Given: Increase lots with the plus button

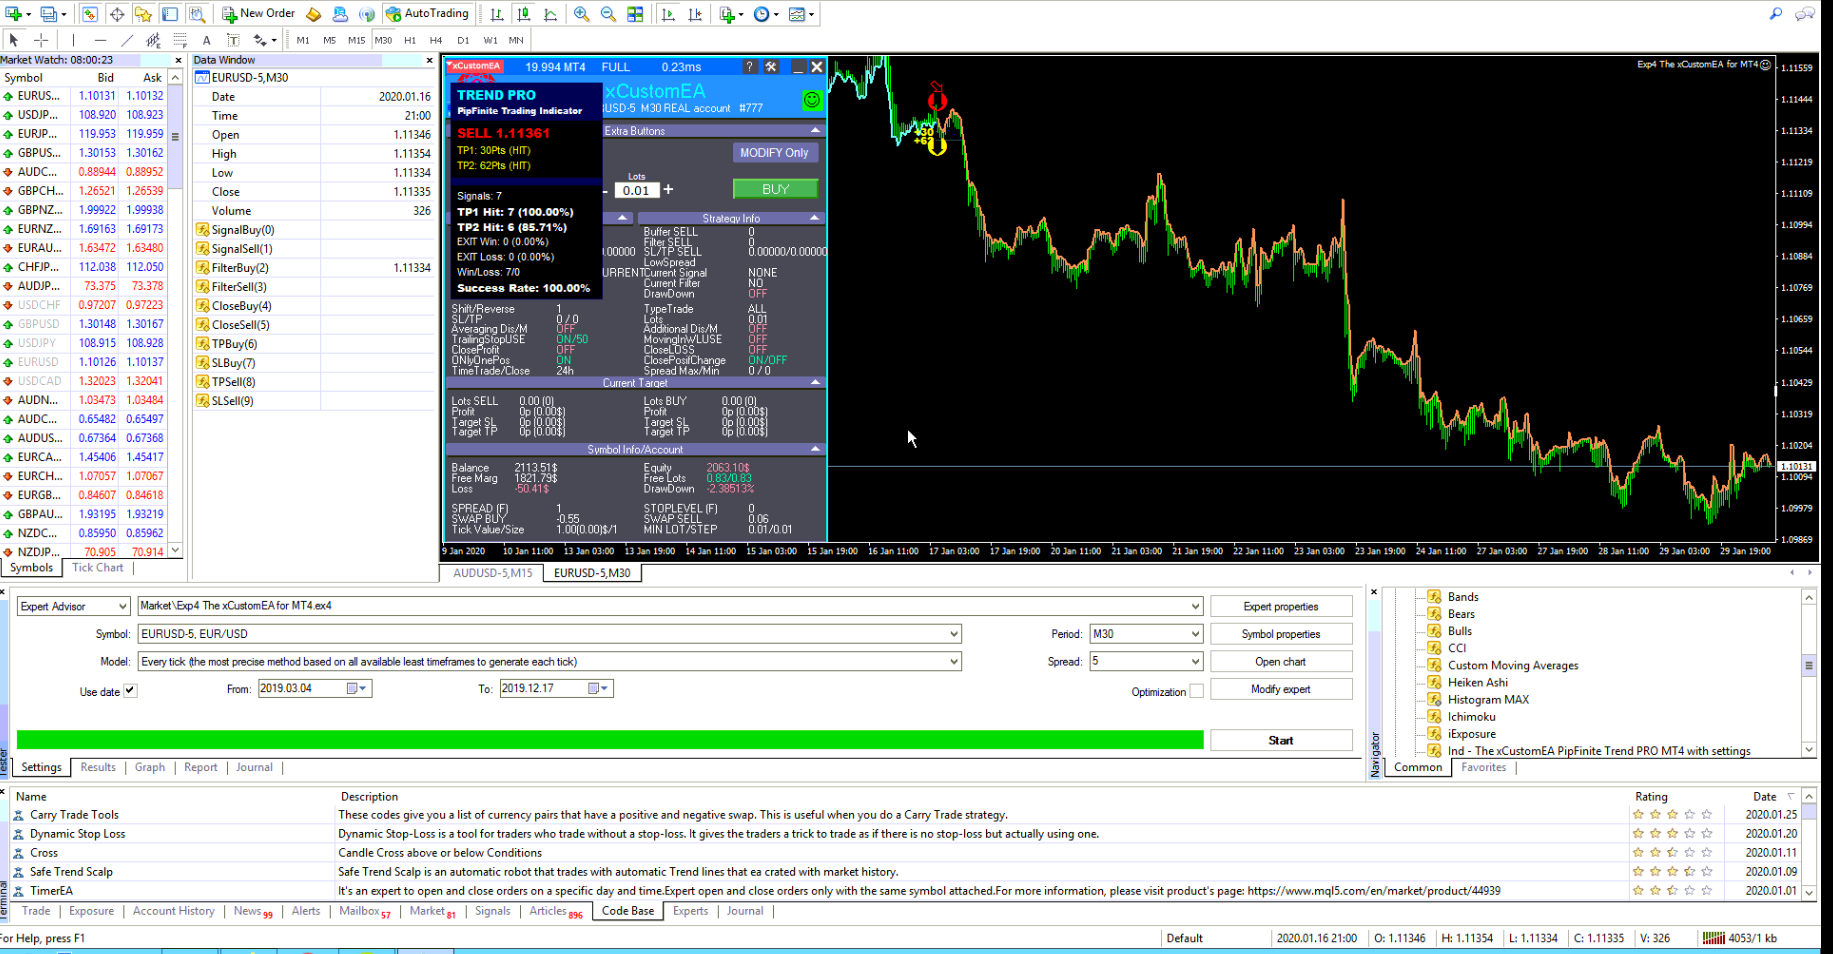Looking at the screenshot, I should click(x=669, y=190).
